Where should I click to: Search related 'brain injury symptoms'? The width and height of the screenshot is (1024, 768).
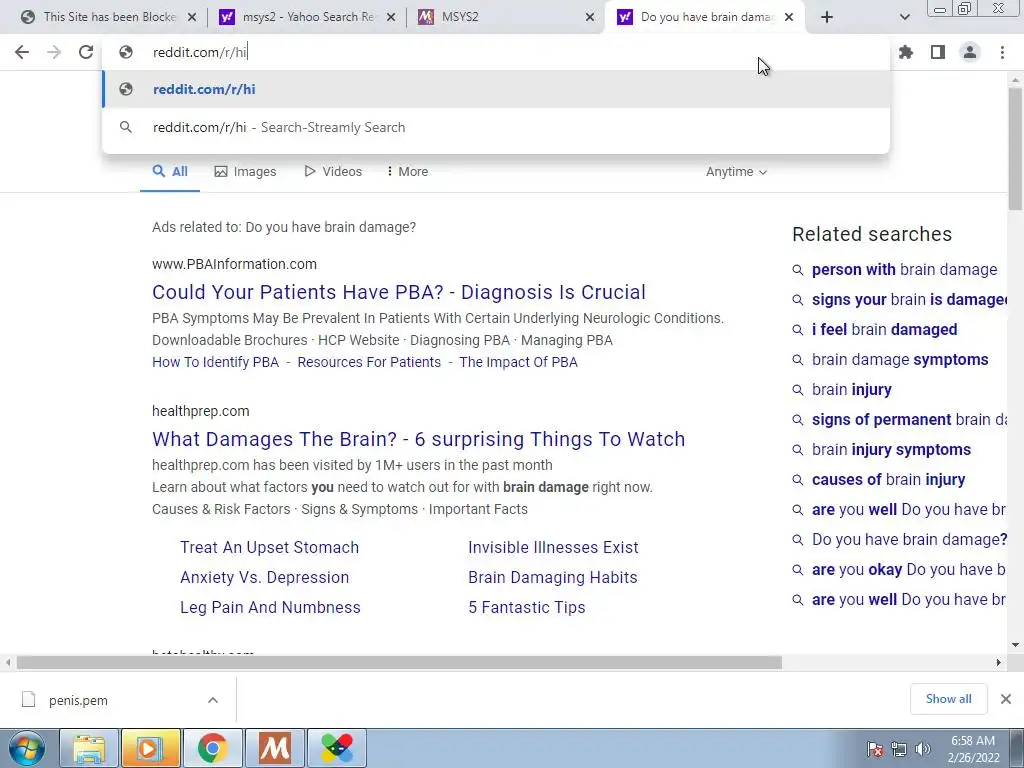pyautogui.click(x=891, y=450)
